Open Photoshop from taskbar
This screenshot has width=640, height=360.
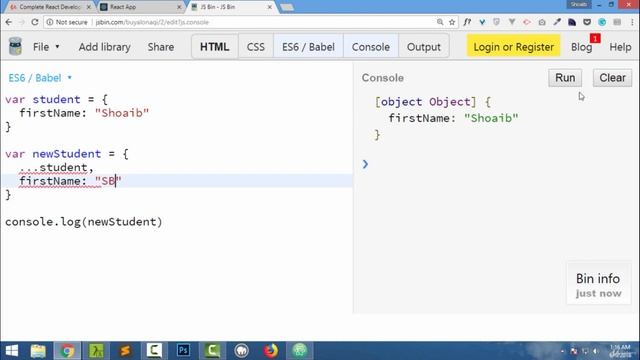pyautogui.click(x=183, y=351)
